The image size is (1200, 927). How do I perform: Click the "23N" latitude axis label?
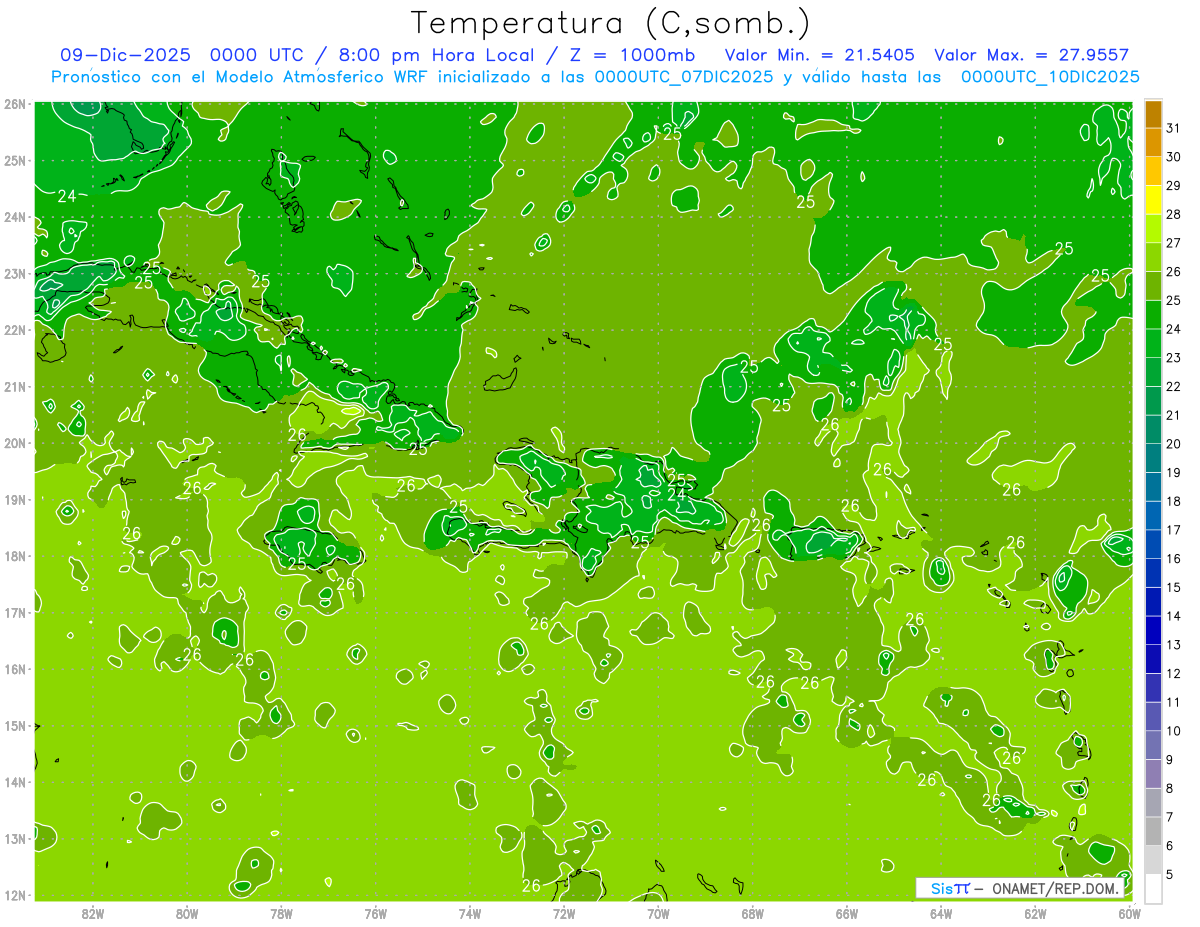[x=15, y=274]
